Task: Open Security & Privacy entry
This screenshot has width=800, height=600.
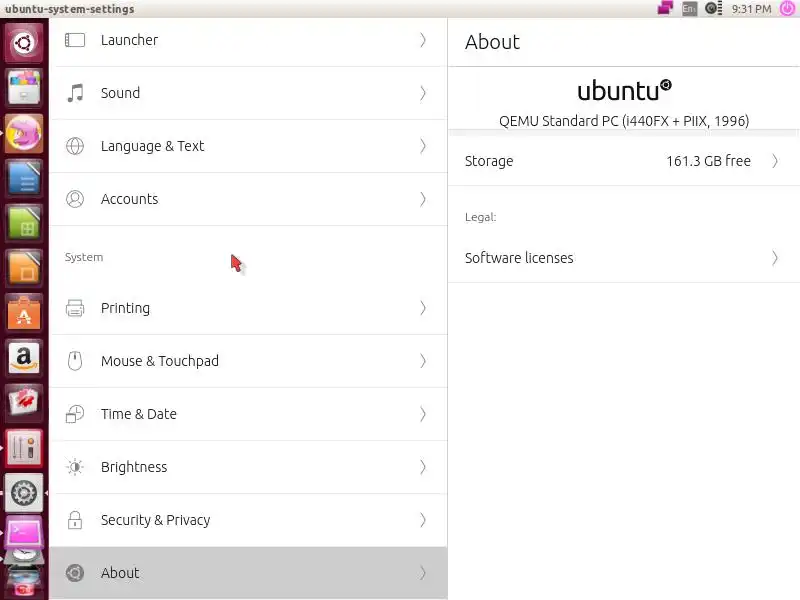Action: pyautogui.click(x=248, y=520)
